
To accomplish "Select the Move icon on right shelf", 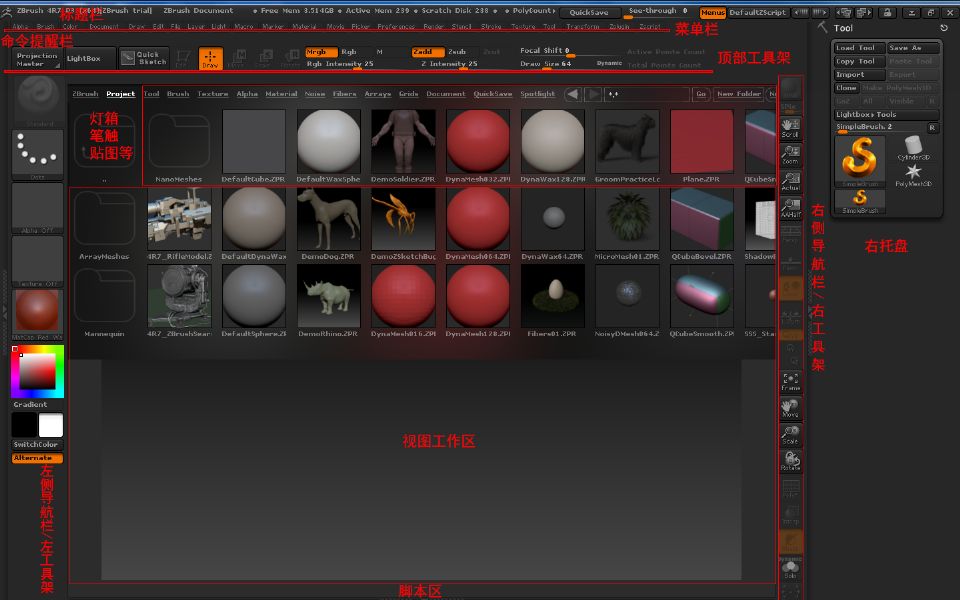I will pos(790,408).
